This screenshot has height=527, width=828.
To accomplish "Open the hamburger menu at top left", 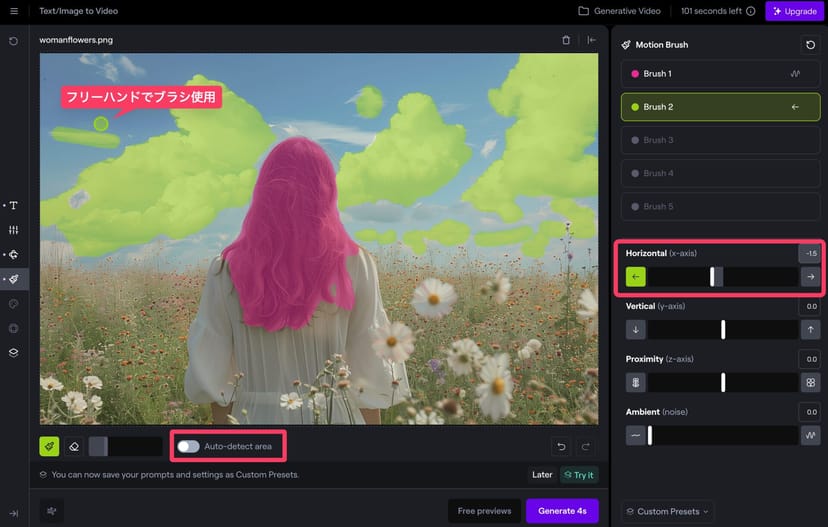I will [x=14, y=11].
